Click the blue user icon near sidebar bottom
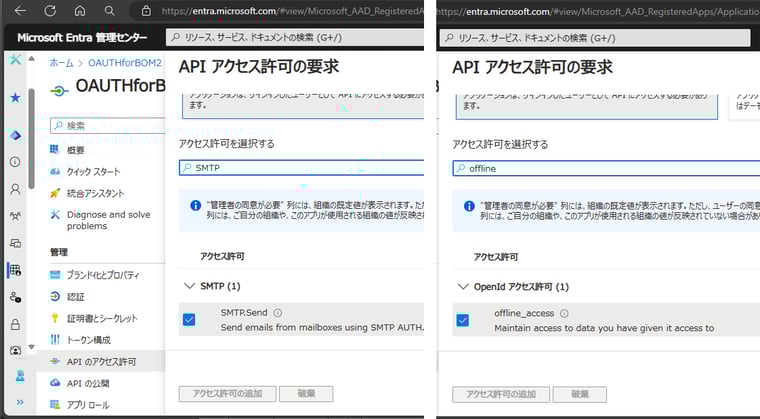The image size is (760, 419). coord(20,376)
